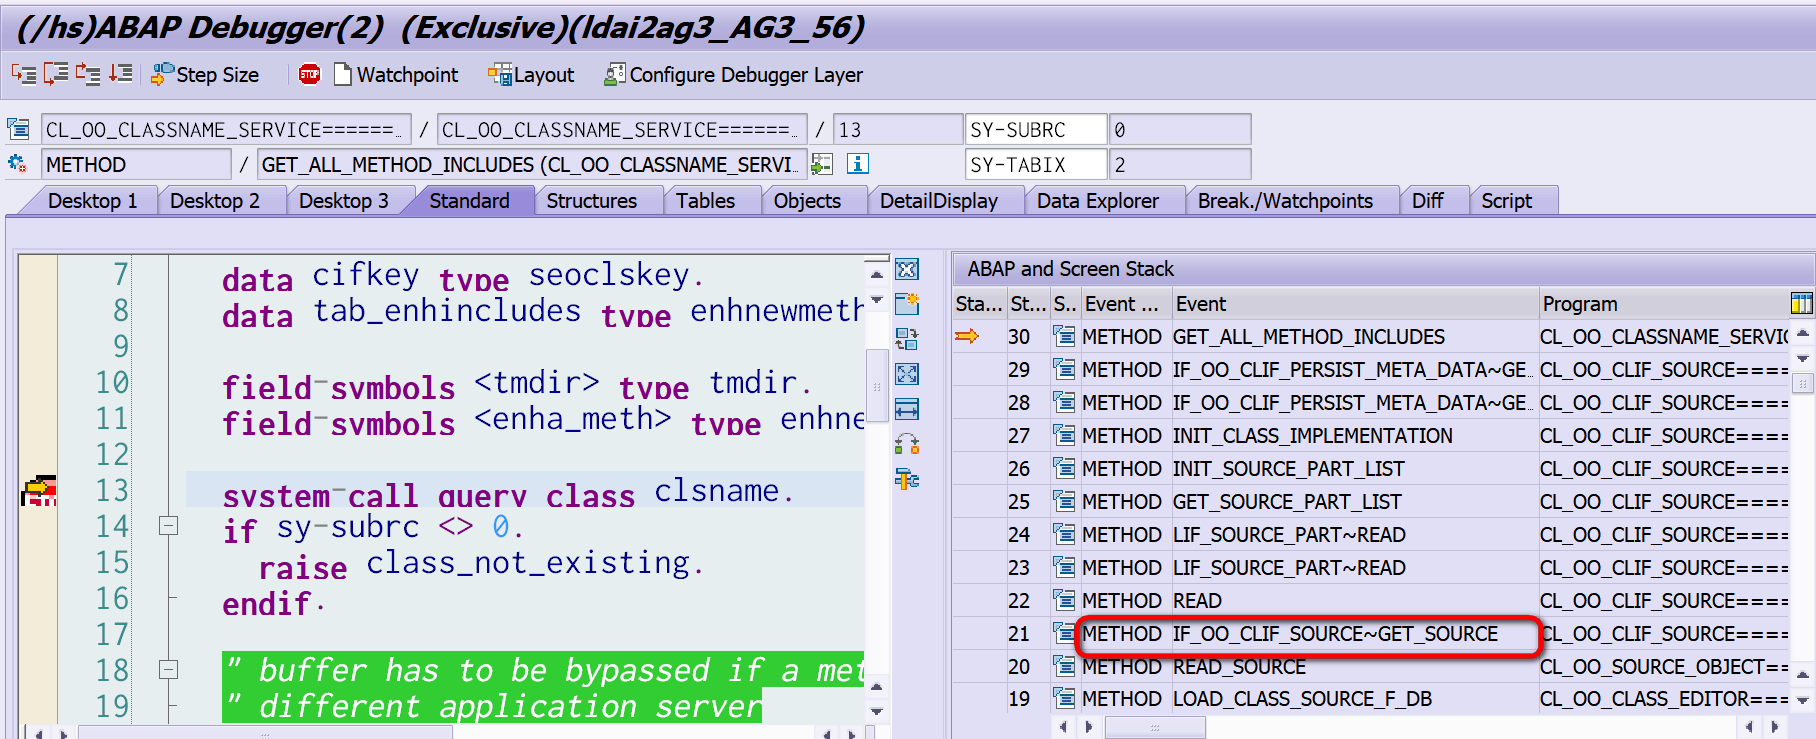This screenshot has height=739, width=1816.
Task: Click the breakpoint marker at line 13
Action: [39, 490]
